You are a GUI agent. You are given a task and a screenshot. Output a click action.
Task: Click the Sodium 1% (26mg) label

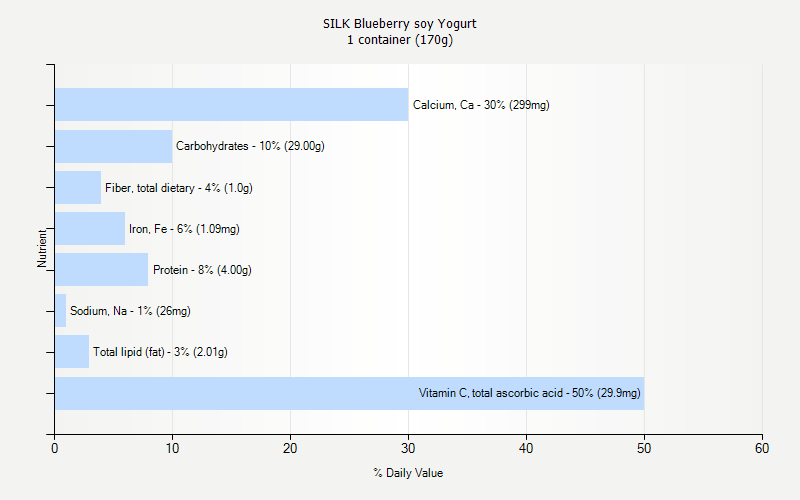[x=130, y=311]
